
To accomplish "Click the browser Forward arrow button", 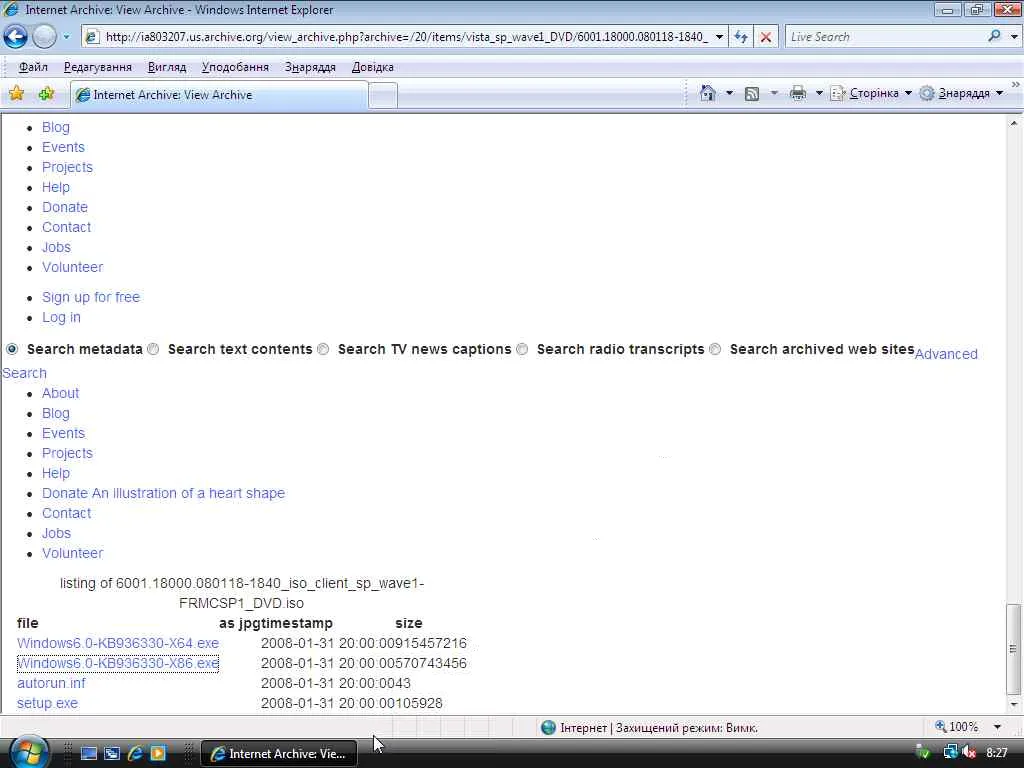I will tap(44, 37).
